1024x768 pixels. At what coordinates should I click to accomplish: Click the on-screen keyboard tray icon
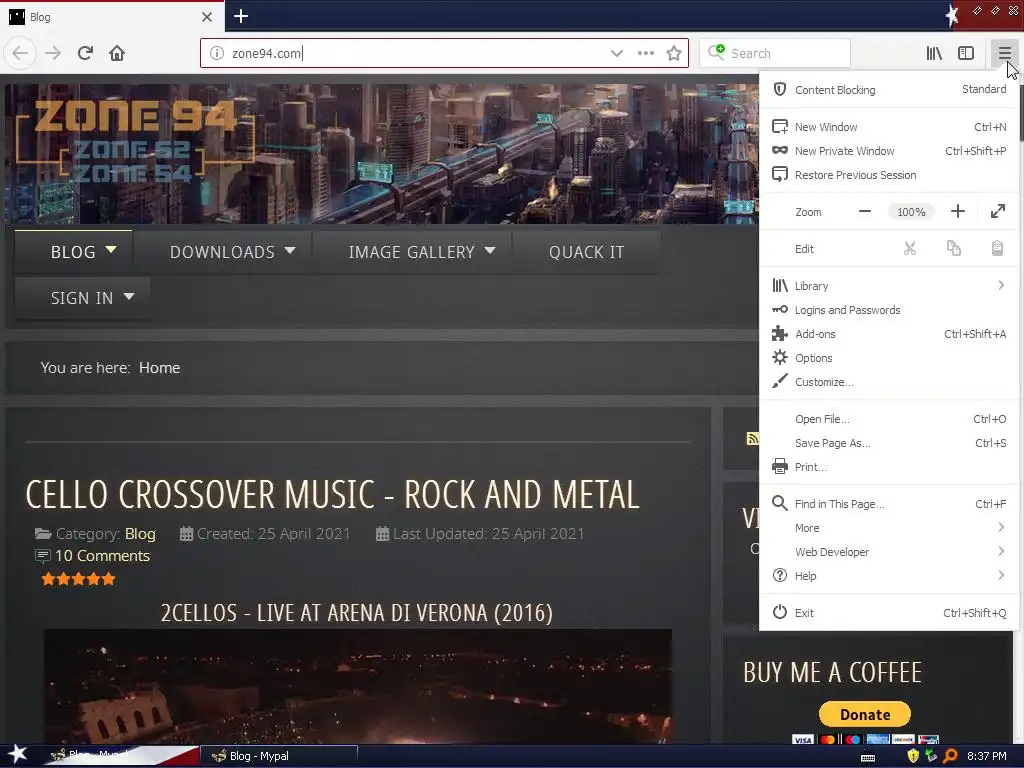[868, 757]
